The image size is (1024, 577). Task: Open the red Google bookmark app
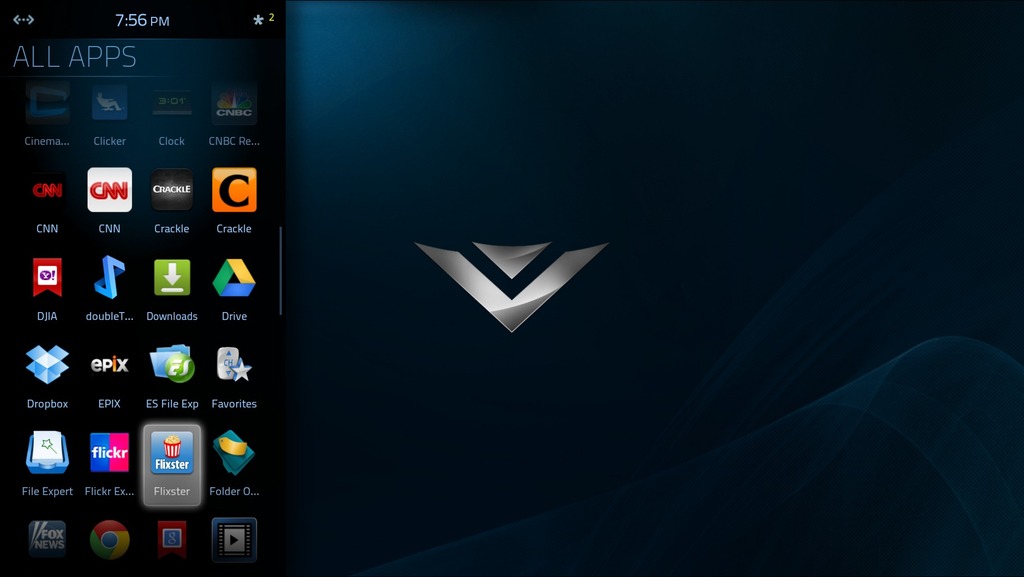(x=172, y=539)
